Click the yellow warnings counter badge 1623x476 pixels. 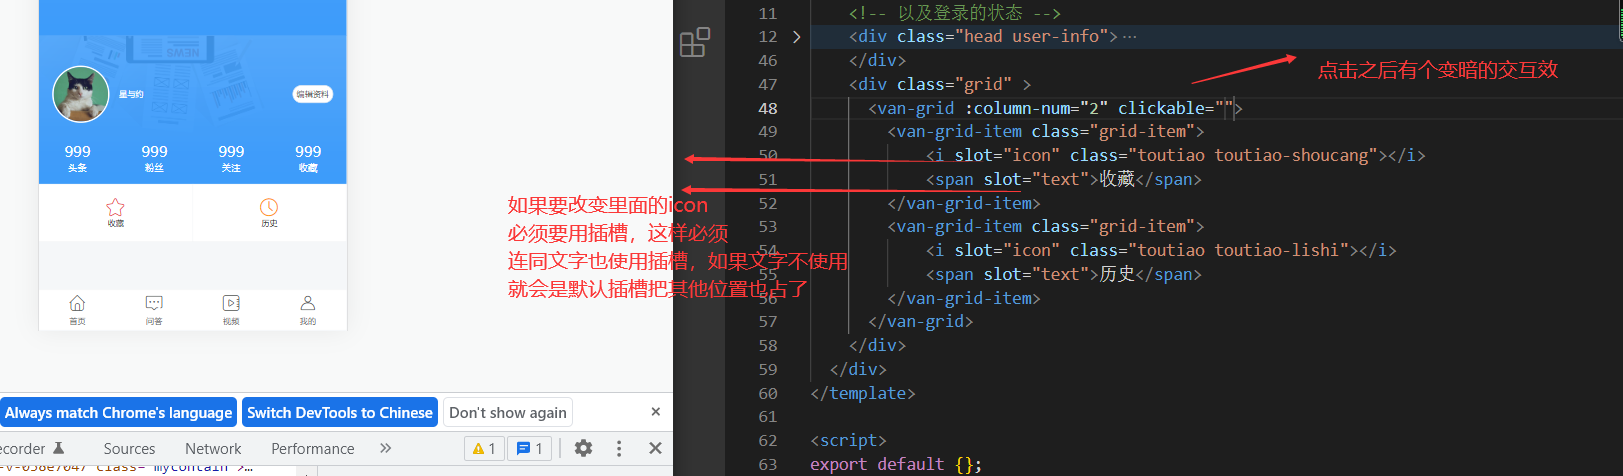(484, 449)
